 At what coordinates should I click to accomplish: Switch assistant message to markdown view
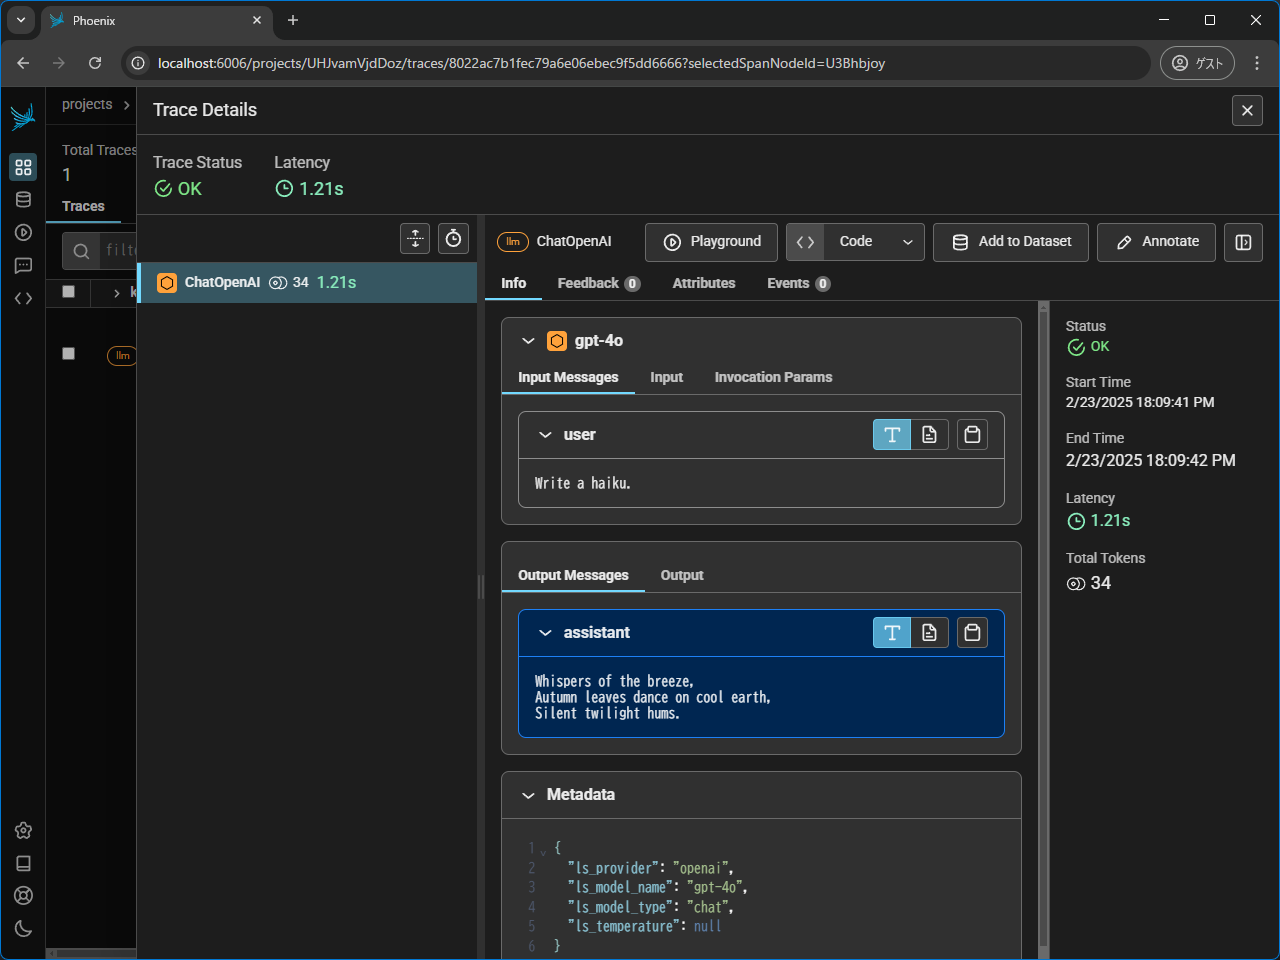click(929, 632)
